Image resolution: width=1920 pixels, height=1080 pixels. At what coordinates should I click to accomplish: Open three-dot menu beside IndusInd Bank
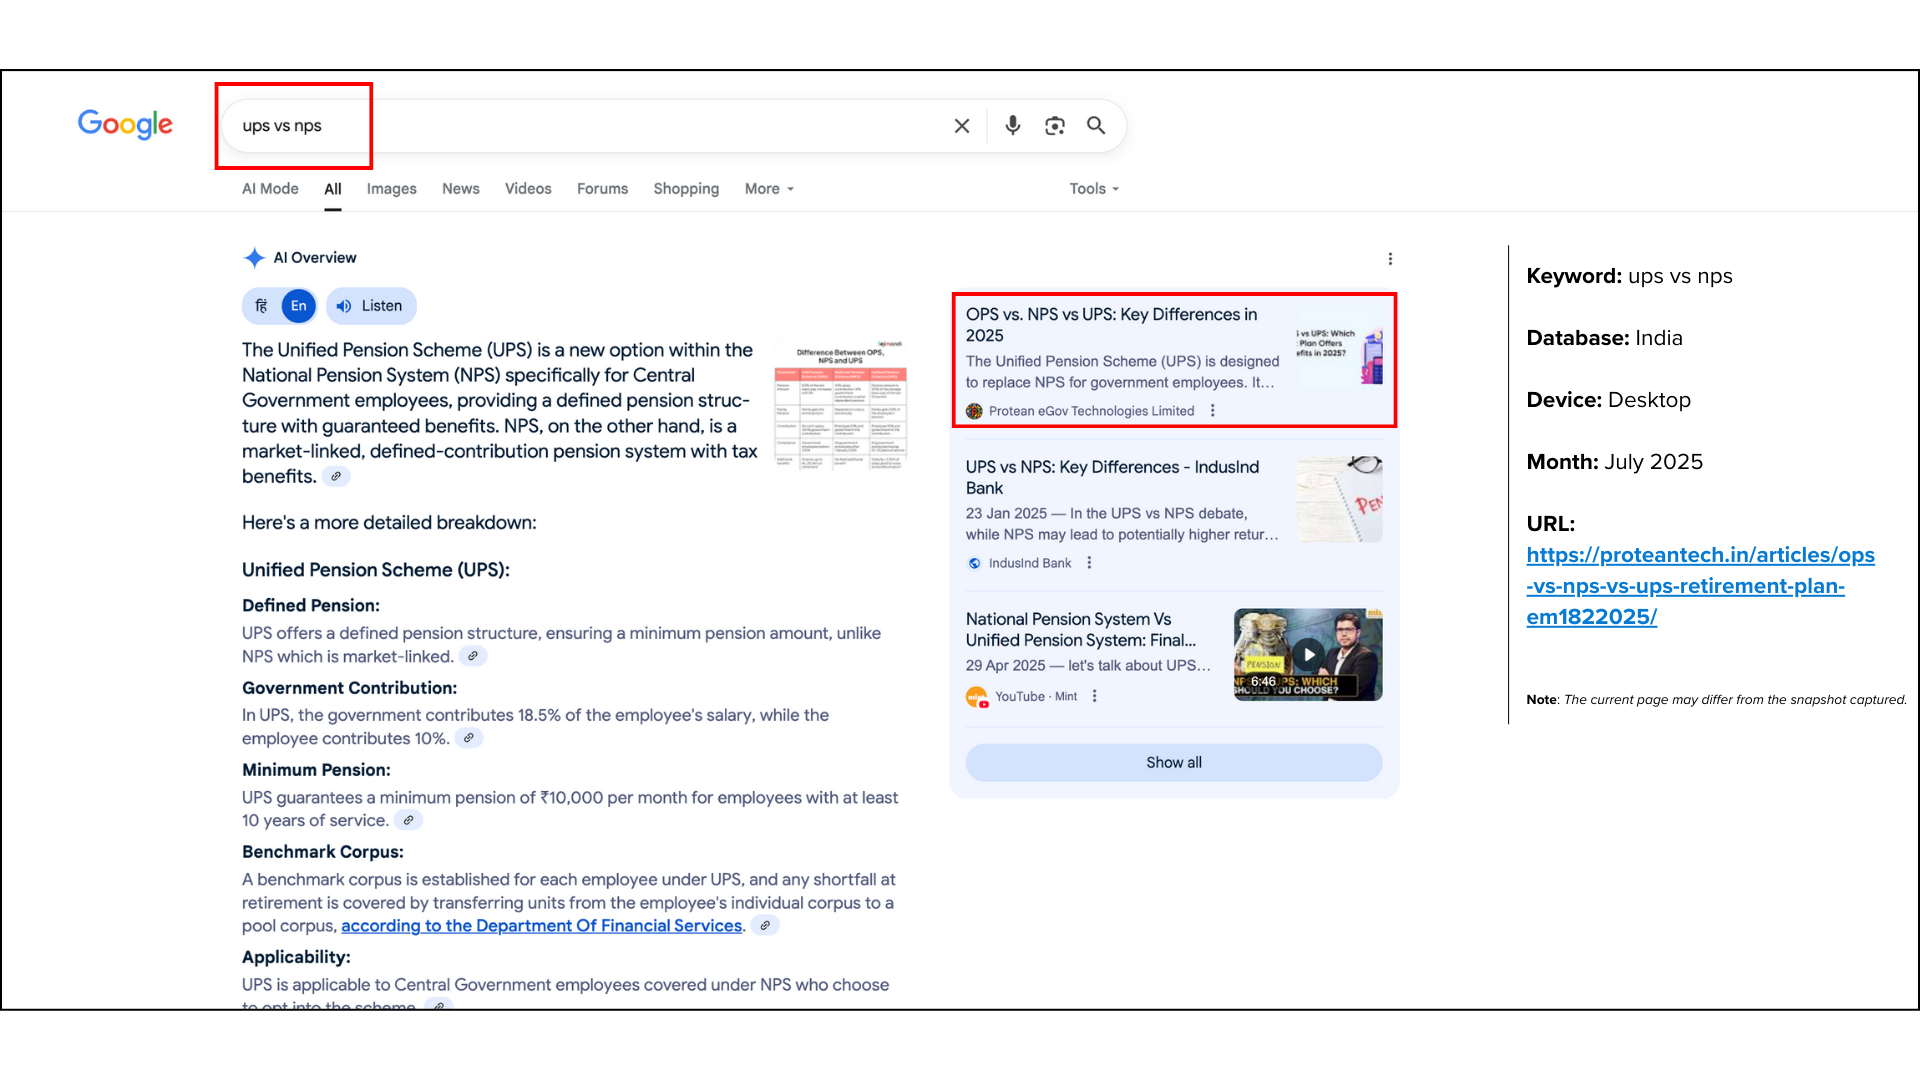[x=1089, y=563]
